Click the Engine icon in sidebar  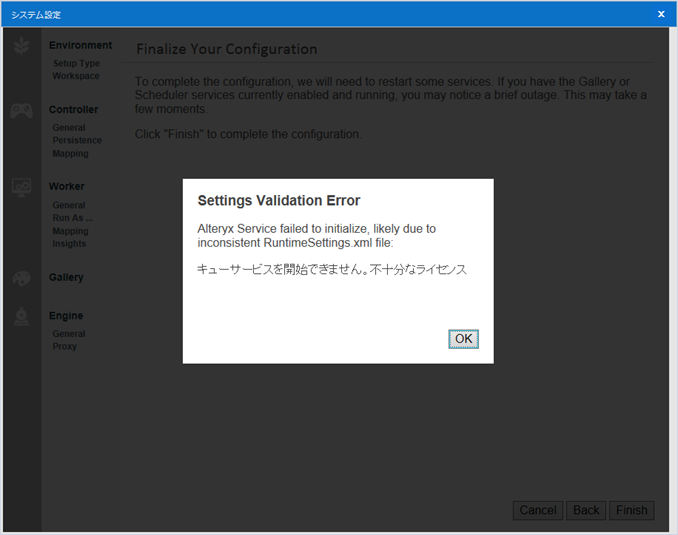[x=21, y=317]
